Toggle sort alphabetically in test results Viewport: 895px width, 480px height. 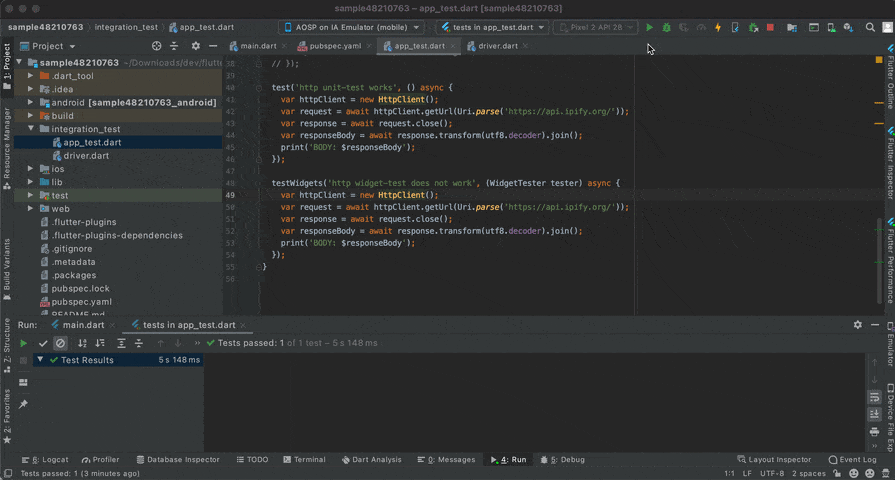click(82, 343)
